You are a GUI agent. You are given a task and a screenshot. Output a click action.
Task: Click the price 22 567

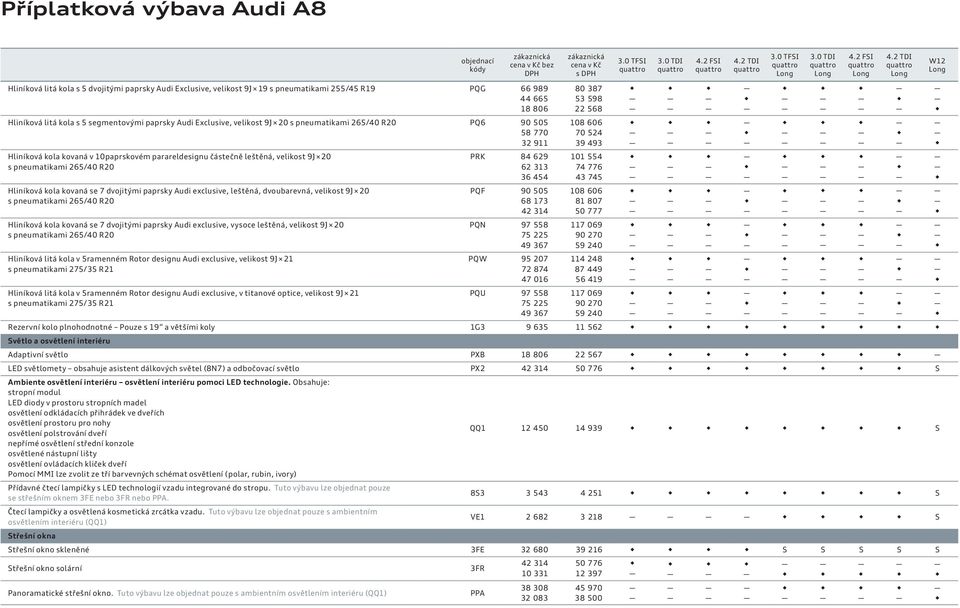tap(588, 355)
